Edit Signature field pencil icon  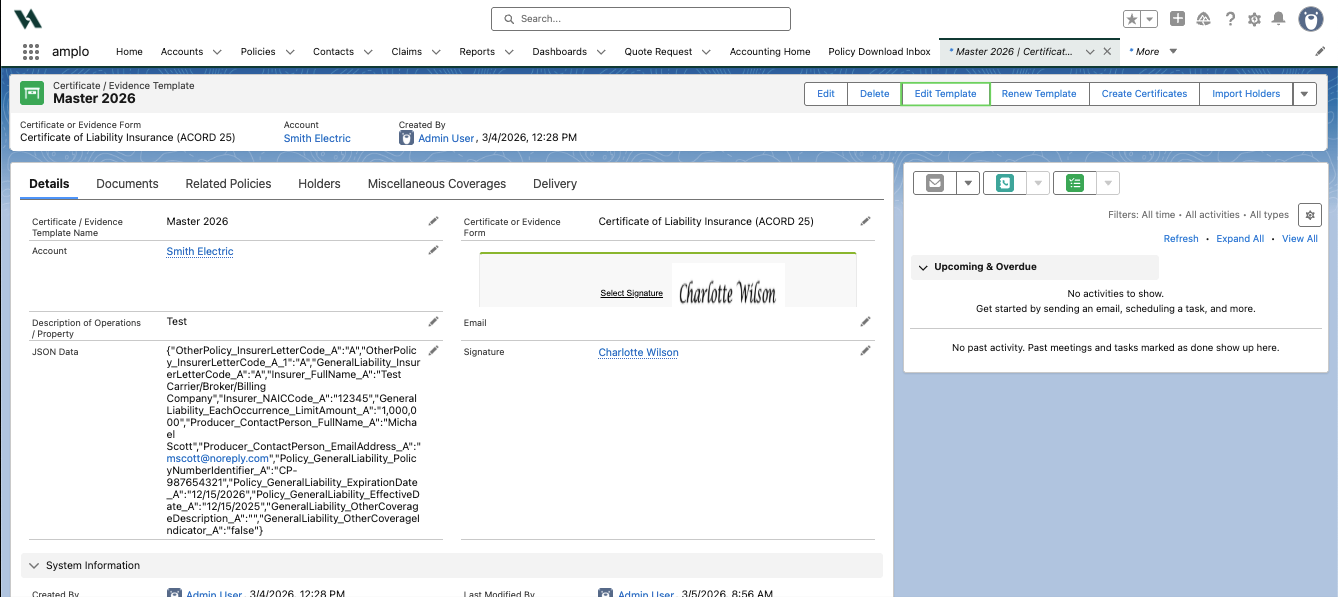[865, 350]
